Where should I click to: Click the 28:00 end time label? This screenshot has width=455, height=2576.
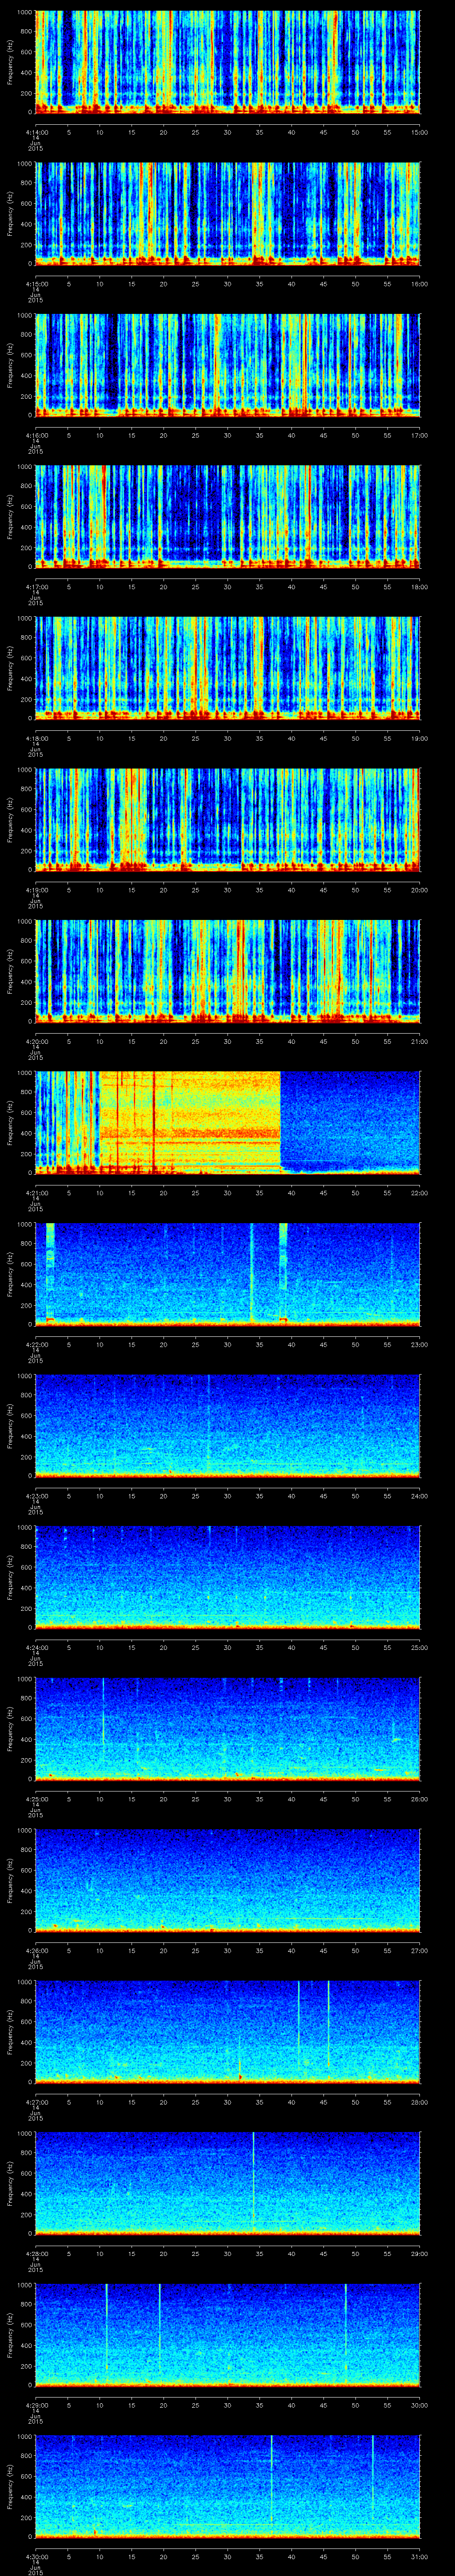420,2101
